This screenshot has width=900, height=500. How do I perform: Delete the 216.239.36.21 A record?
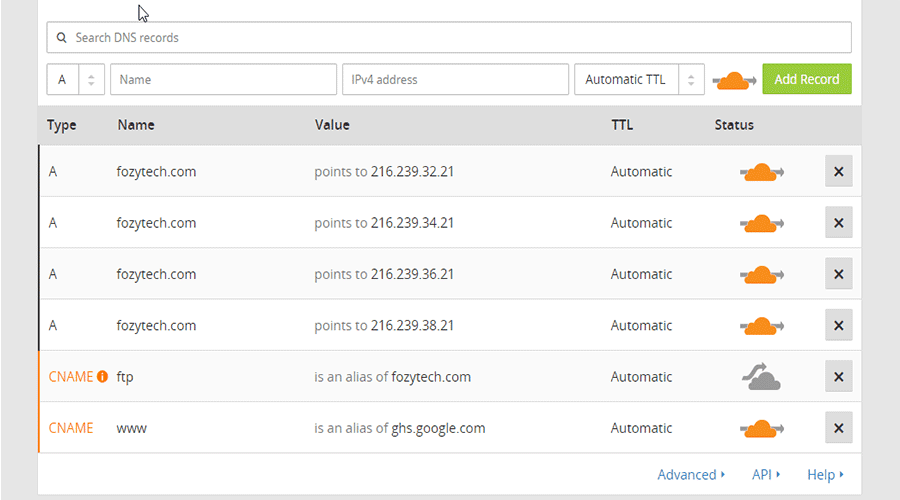(838, 274)
